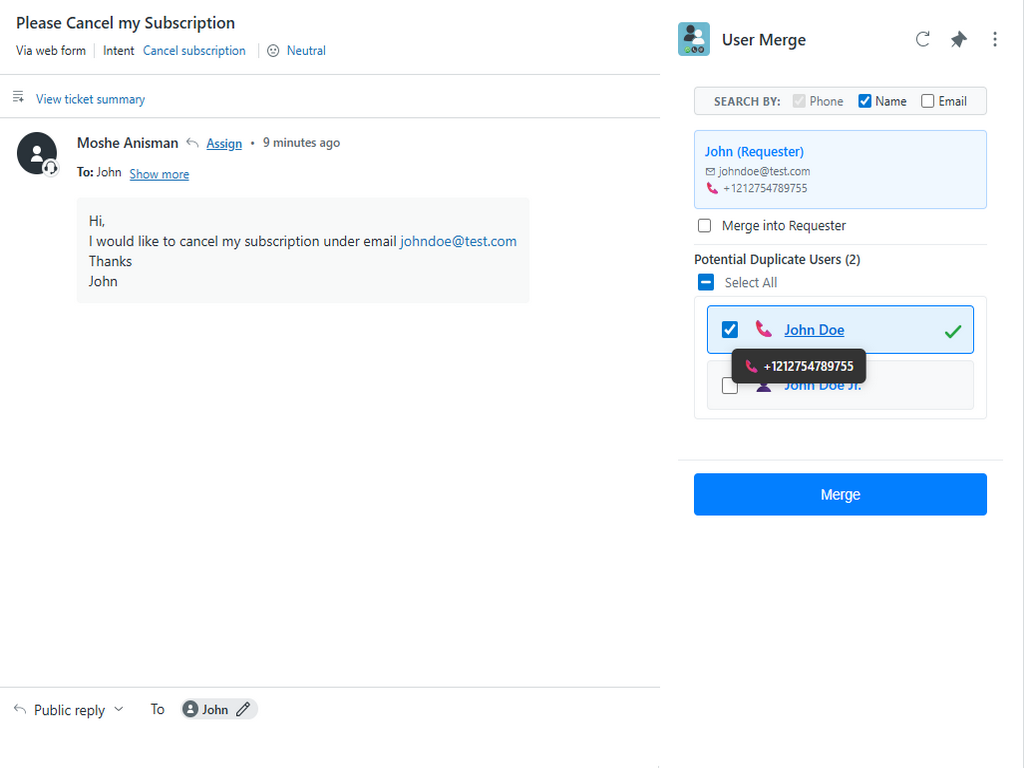Click the refresh icon in User Merge
The height and width of the screenshot is (768, 1024).
click(923, 40)
